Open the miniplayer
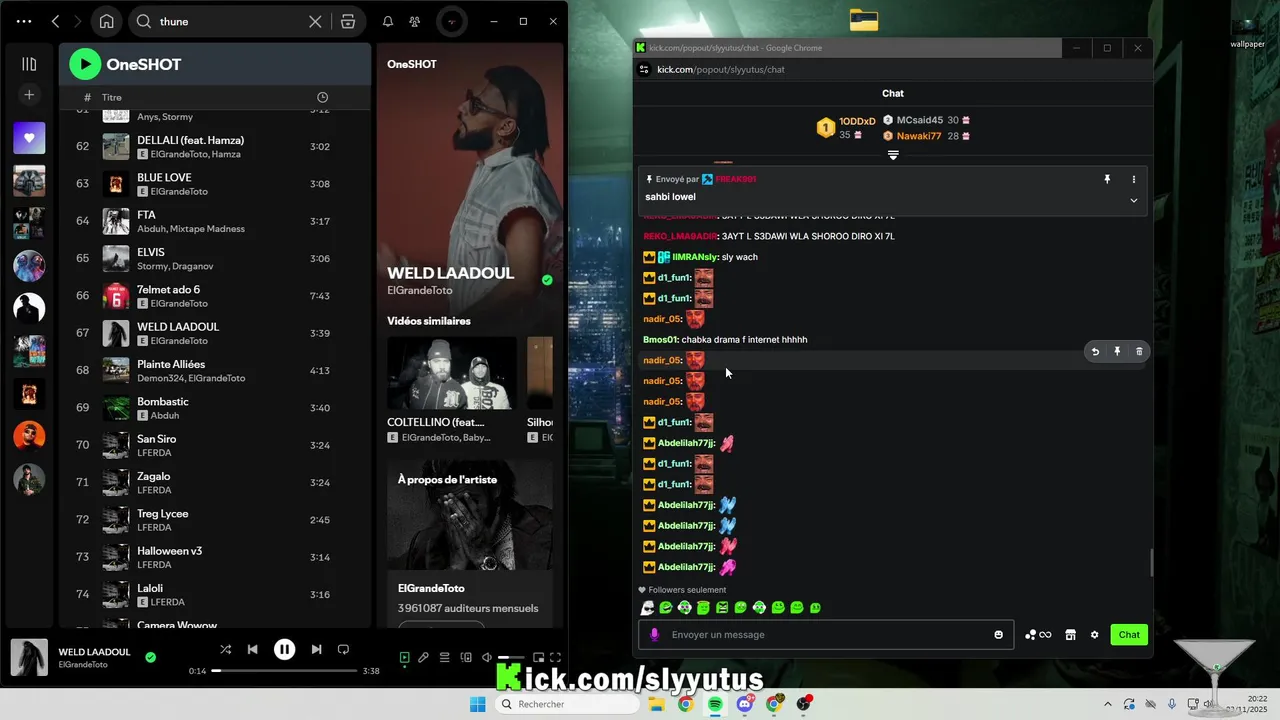 (538, 657)
